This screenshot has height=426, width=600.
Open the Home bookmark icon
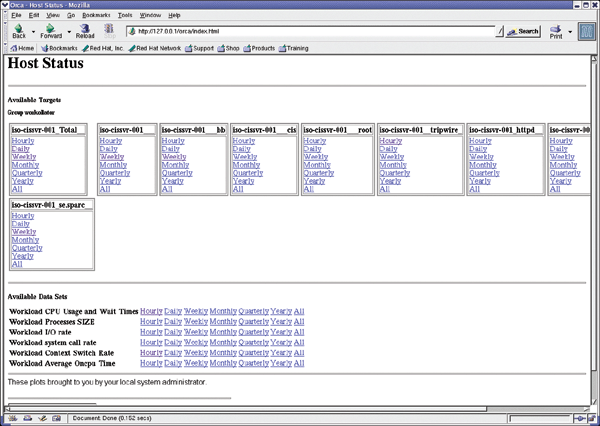[x=22, y=48]
